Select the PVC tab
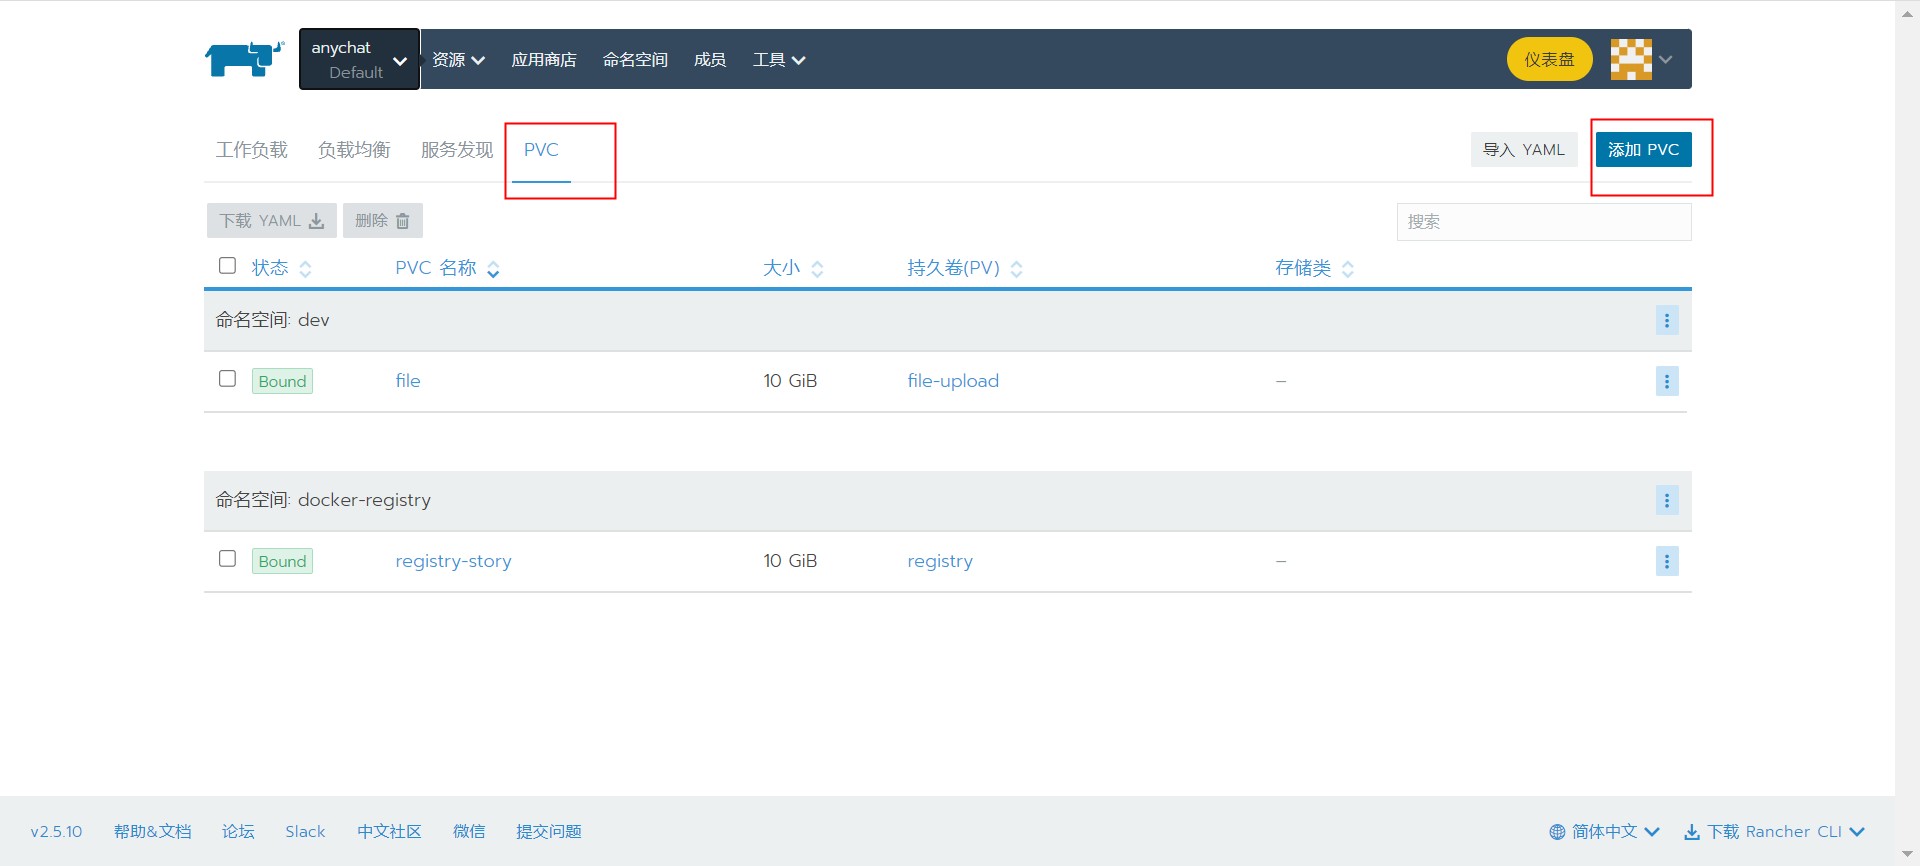This screenshot has width=1920, height=866. (x=541, y=150)
